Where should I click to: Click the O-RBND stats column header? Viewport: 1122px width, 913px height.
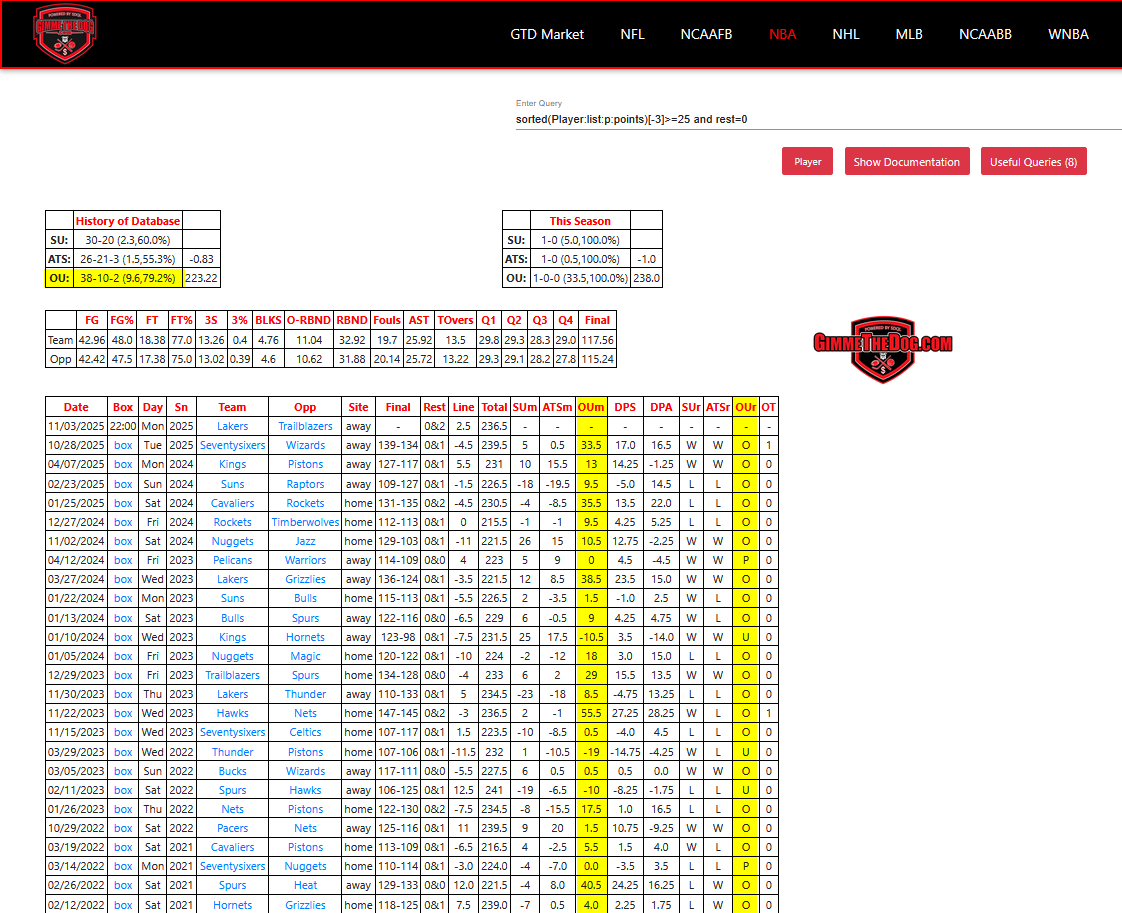click(308, 321)
